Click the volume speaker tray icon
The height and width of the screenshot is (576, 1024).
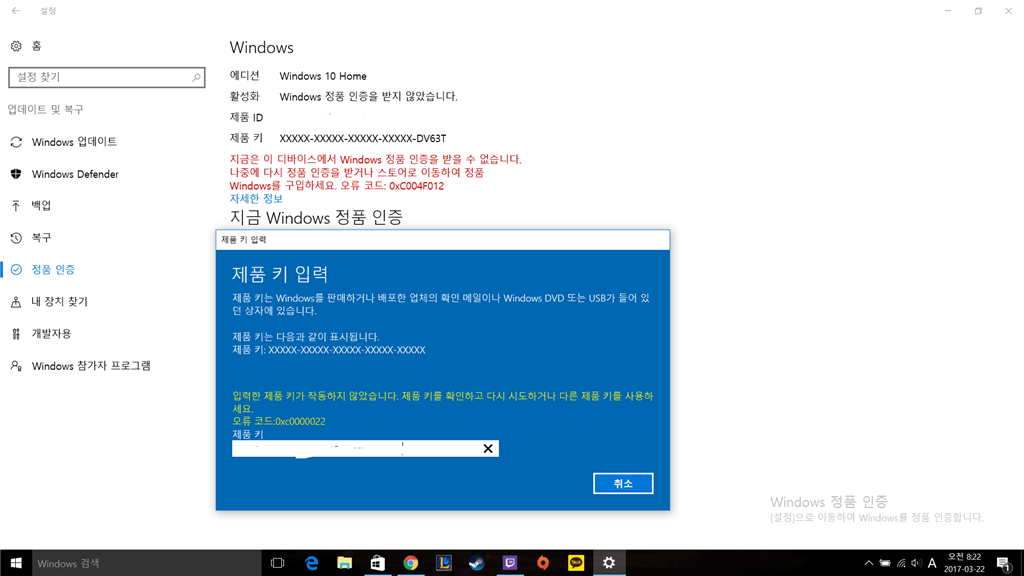coord(916,563)
